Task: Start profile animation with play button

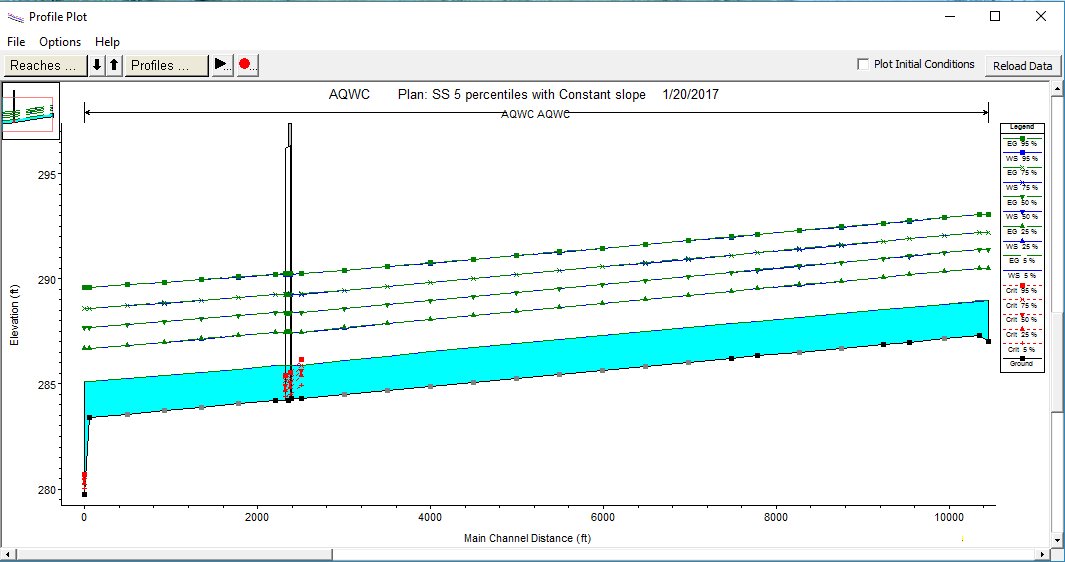Action: (222, 65)
